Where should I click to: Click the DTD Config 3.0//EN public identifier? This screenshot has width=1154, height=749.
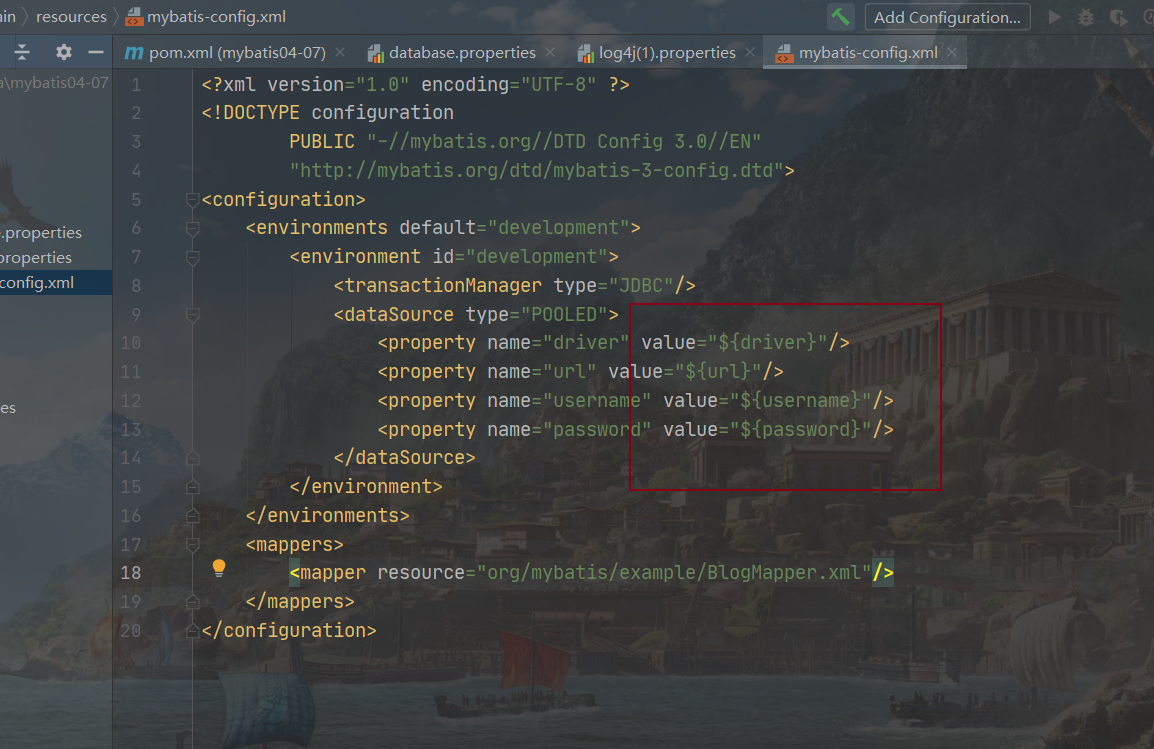click(x=564, y=141)
